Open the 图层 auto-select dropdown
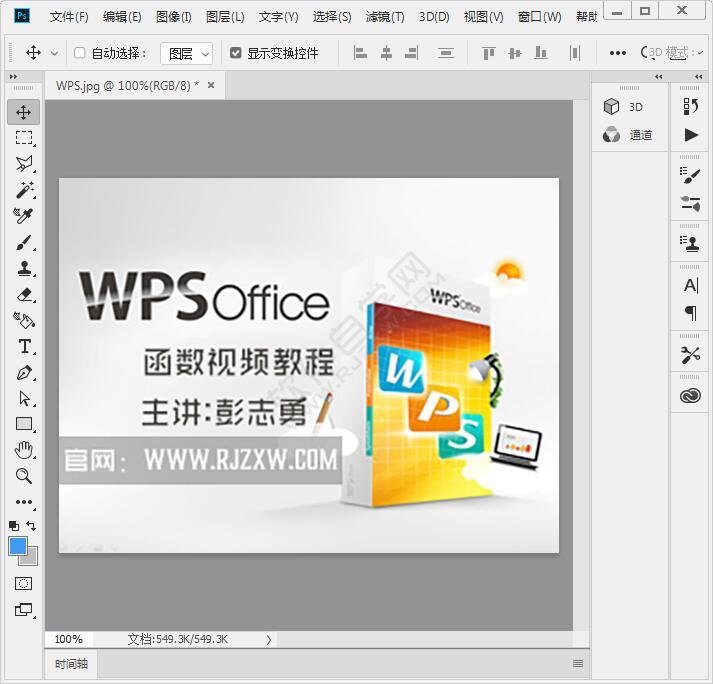 tap(187, 53)
